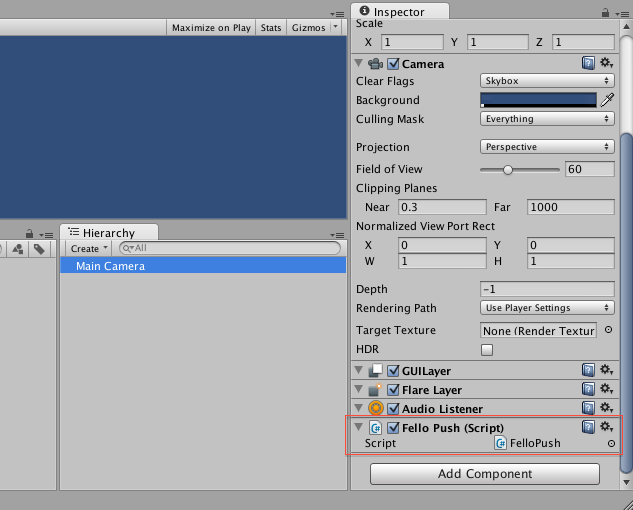Click the Camera component icon
633x510 pixels.
(375, 64)
